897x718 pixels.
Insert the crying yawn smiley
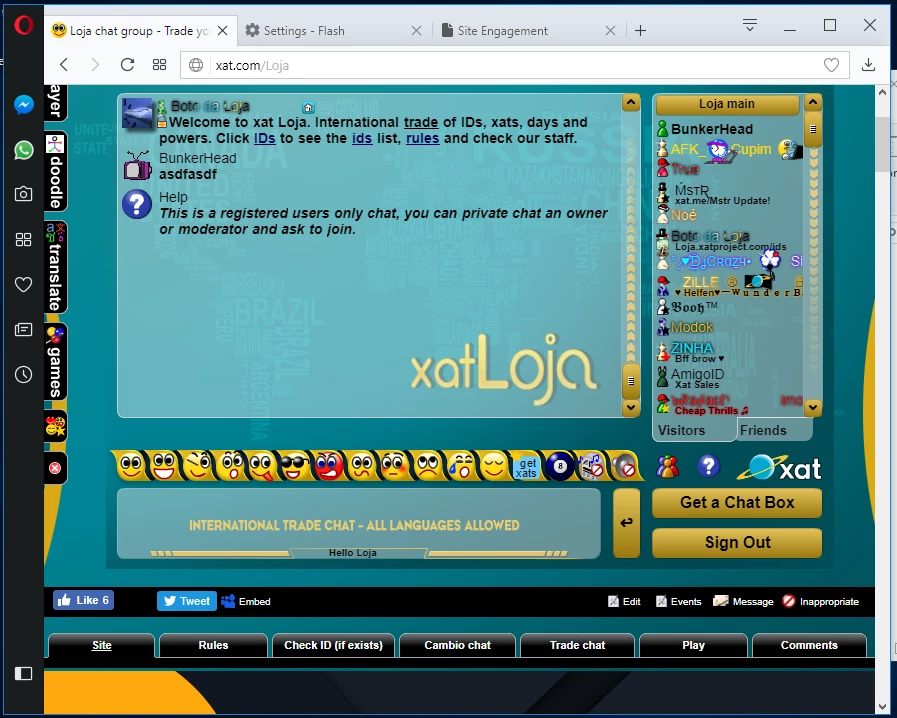click(x=461, y=466)
